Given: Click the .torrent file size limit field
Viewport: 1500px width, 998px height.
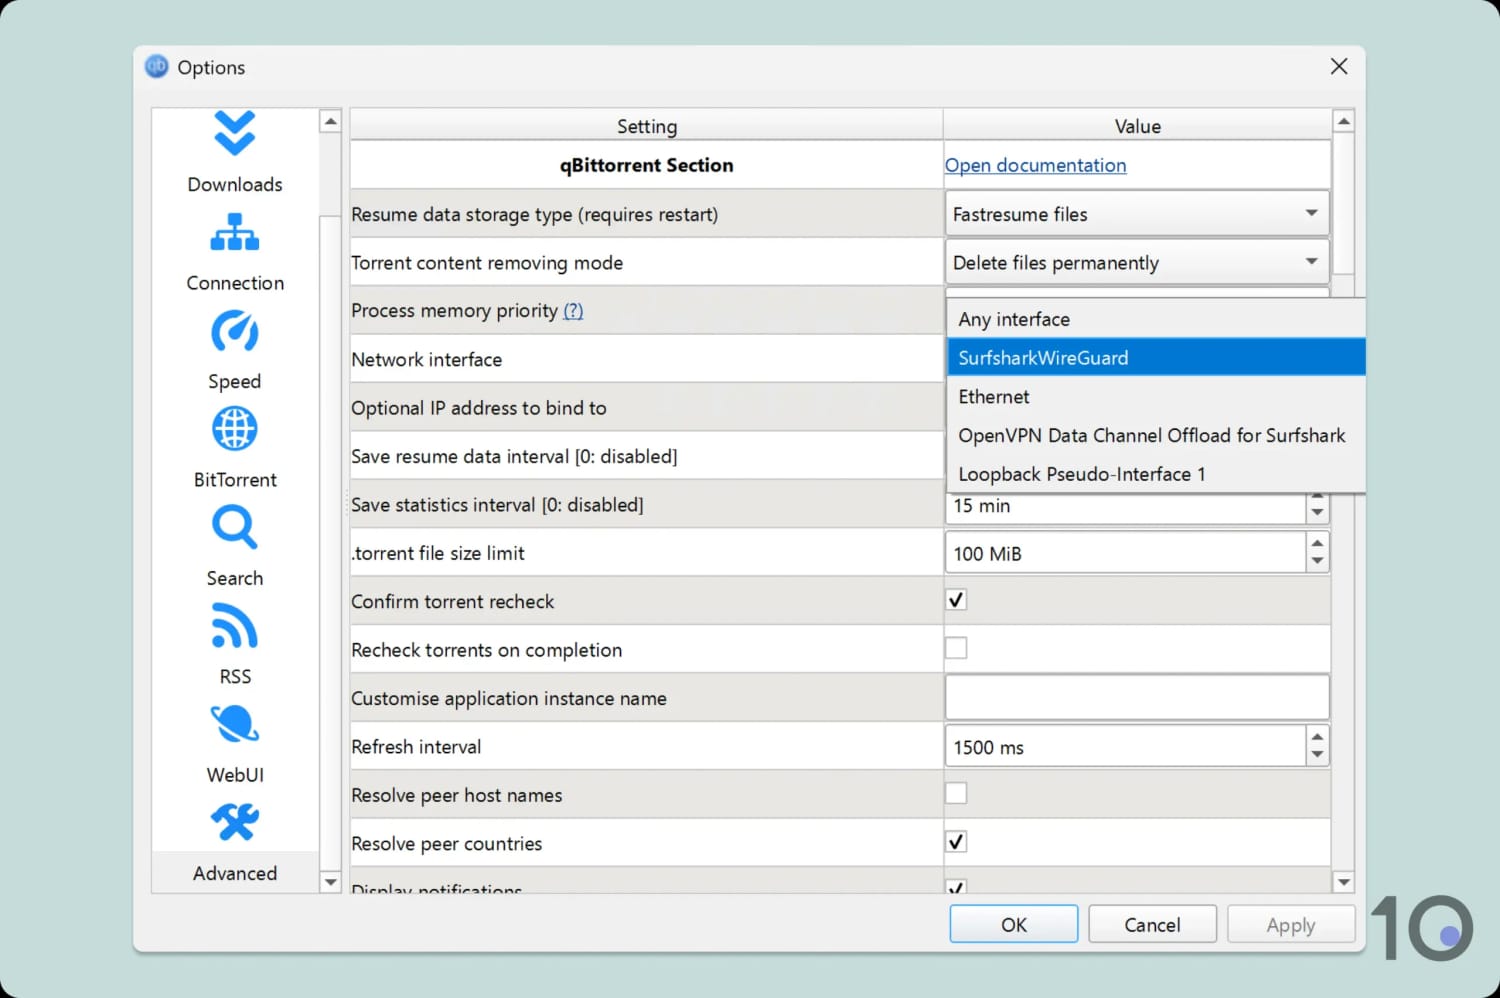Looking at the screenshot, I should pyautogui.click(x=1125, y=552).
